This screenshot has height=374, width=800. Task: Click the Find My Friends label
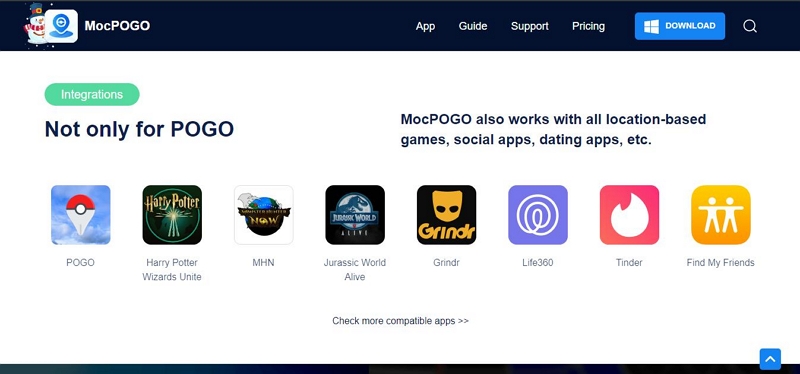(720, 263)
